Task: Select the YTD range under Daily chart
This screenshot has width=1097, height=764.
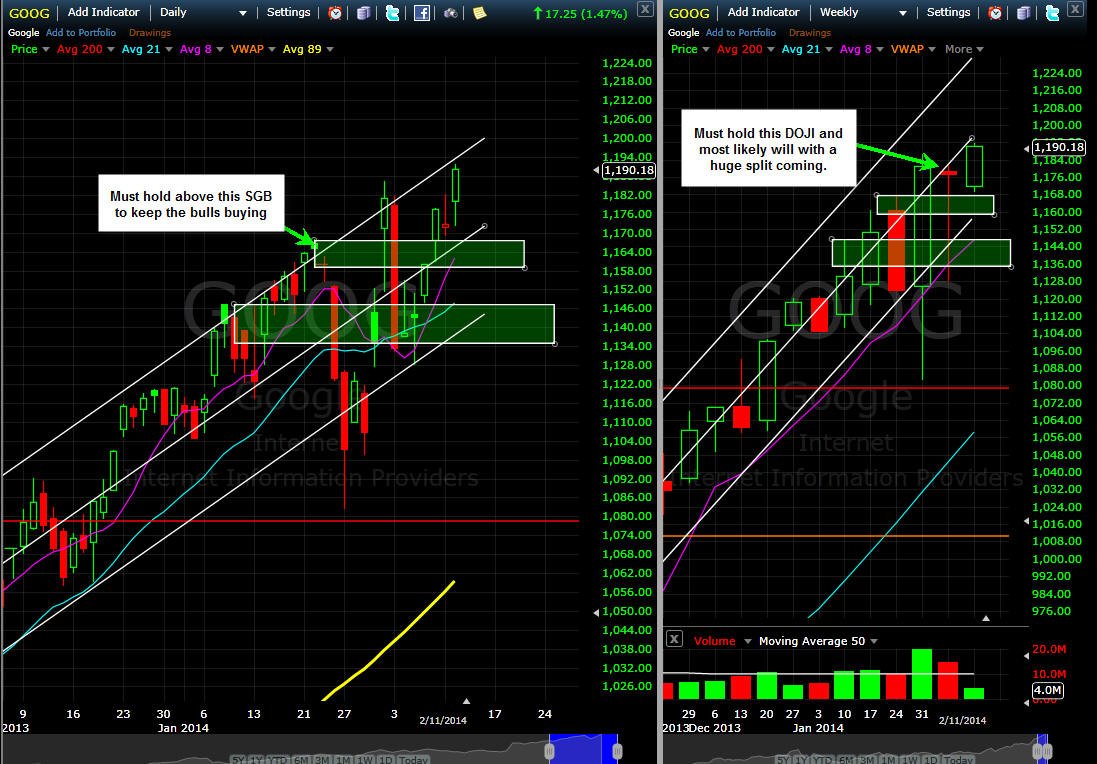Action: pyautogui.click(x=280, y=760)
